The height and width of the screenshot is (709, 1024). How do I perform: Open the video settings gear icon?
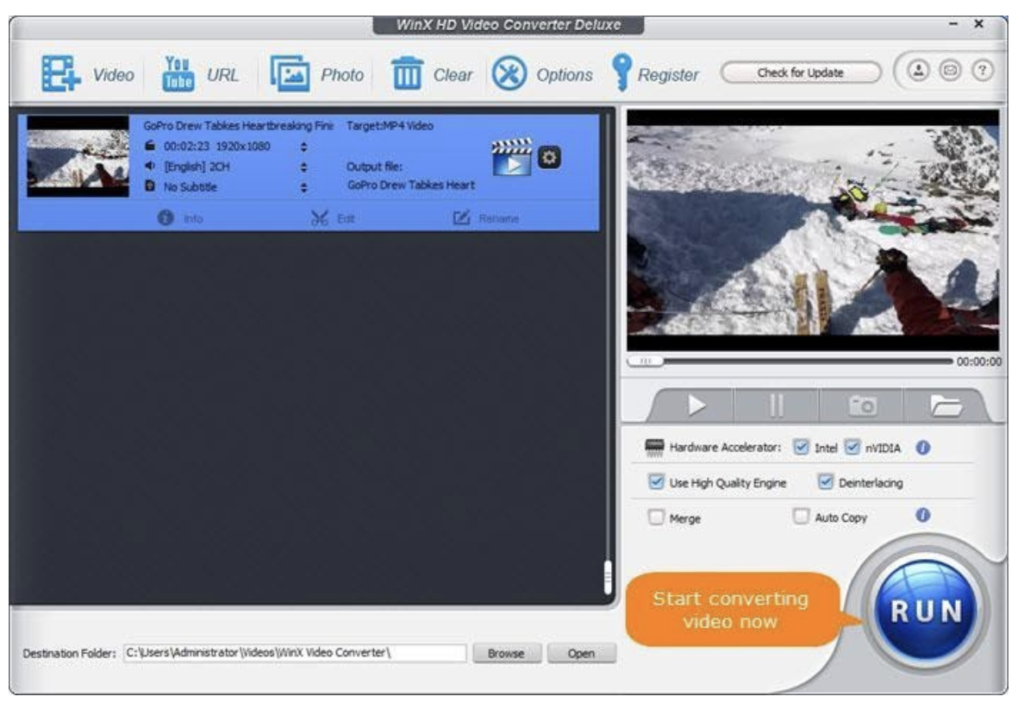coord(549,157)
